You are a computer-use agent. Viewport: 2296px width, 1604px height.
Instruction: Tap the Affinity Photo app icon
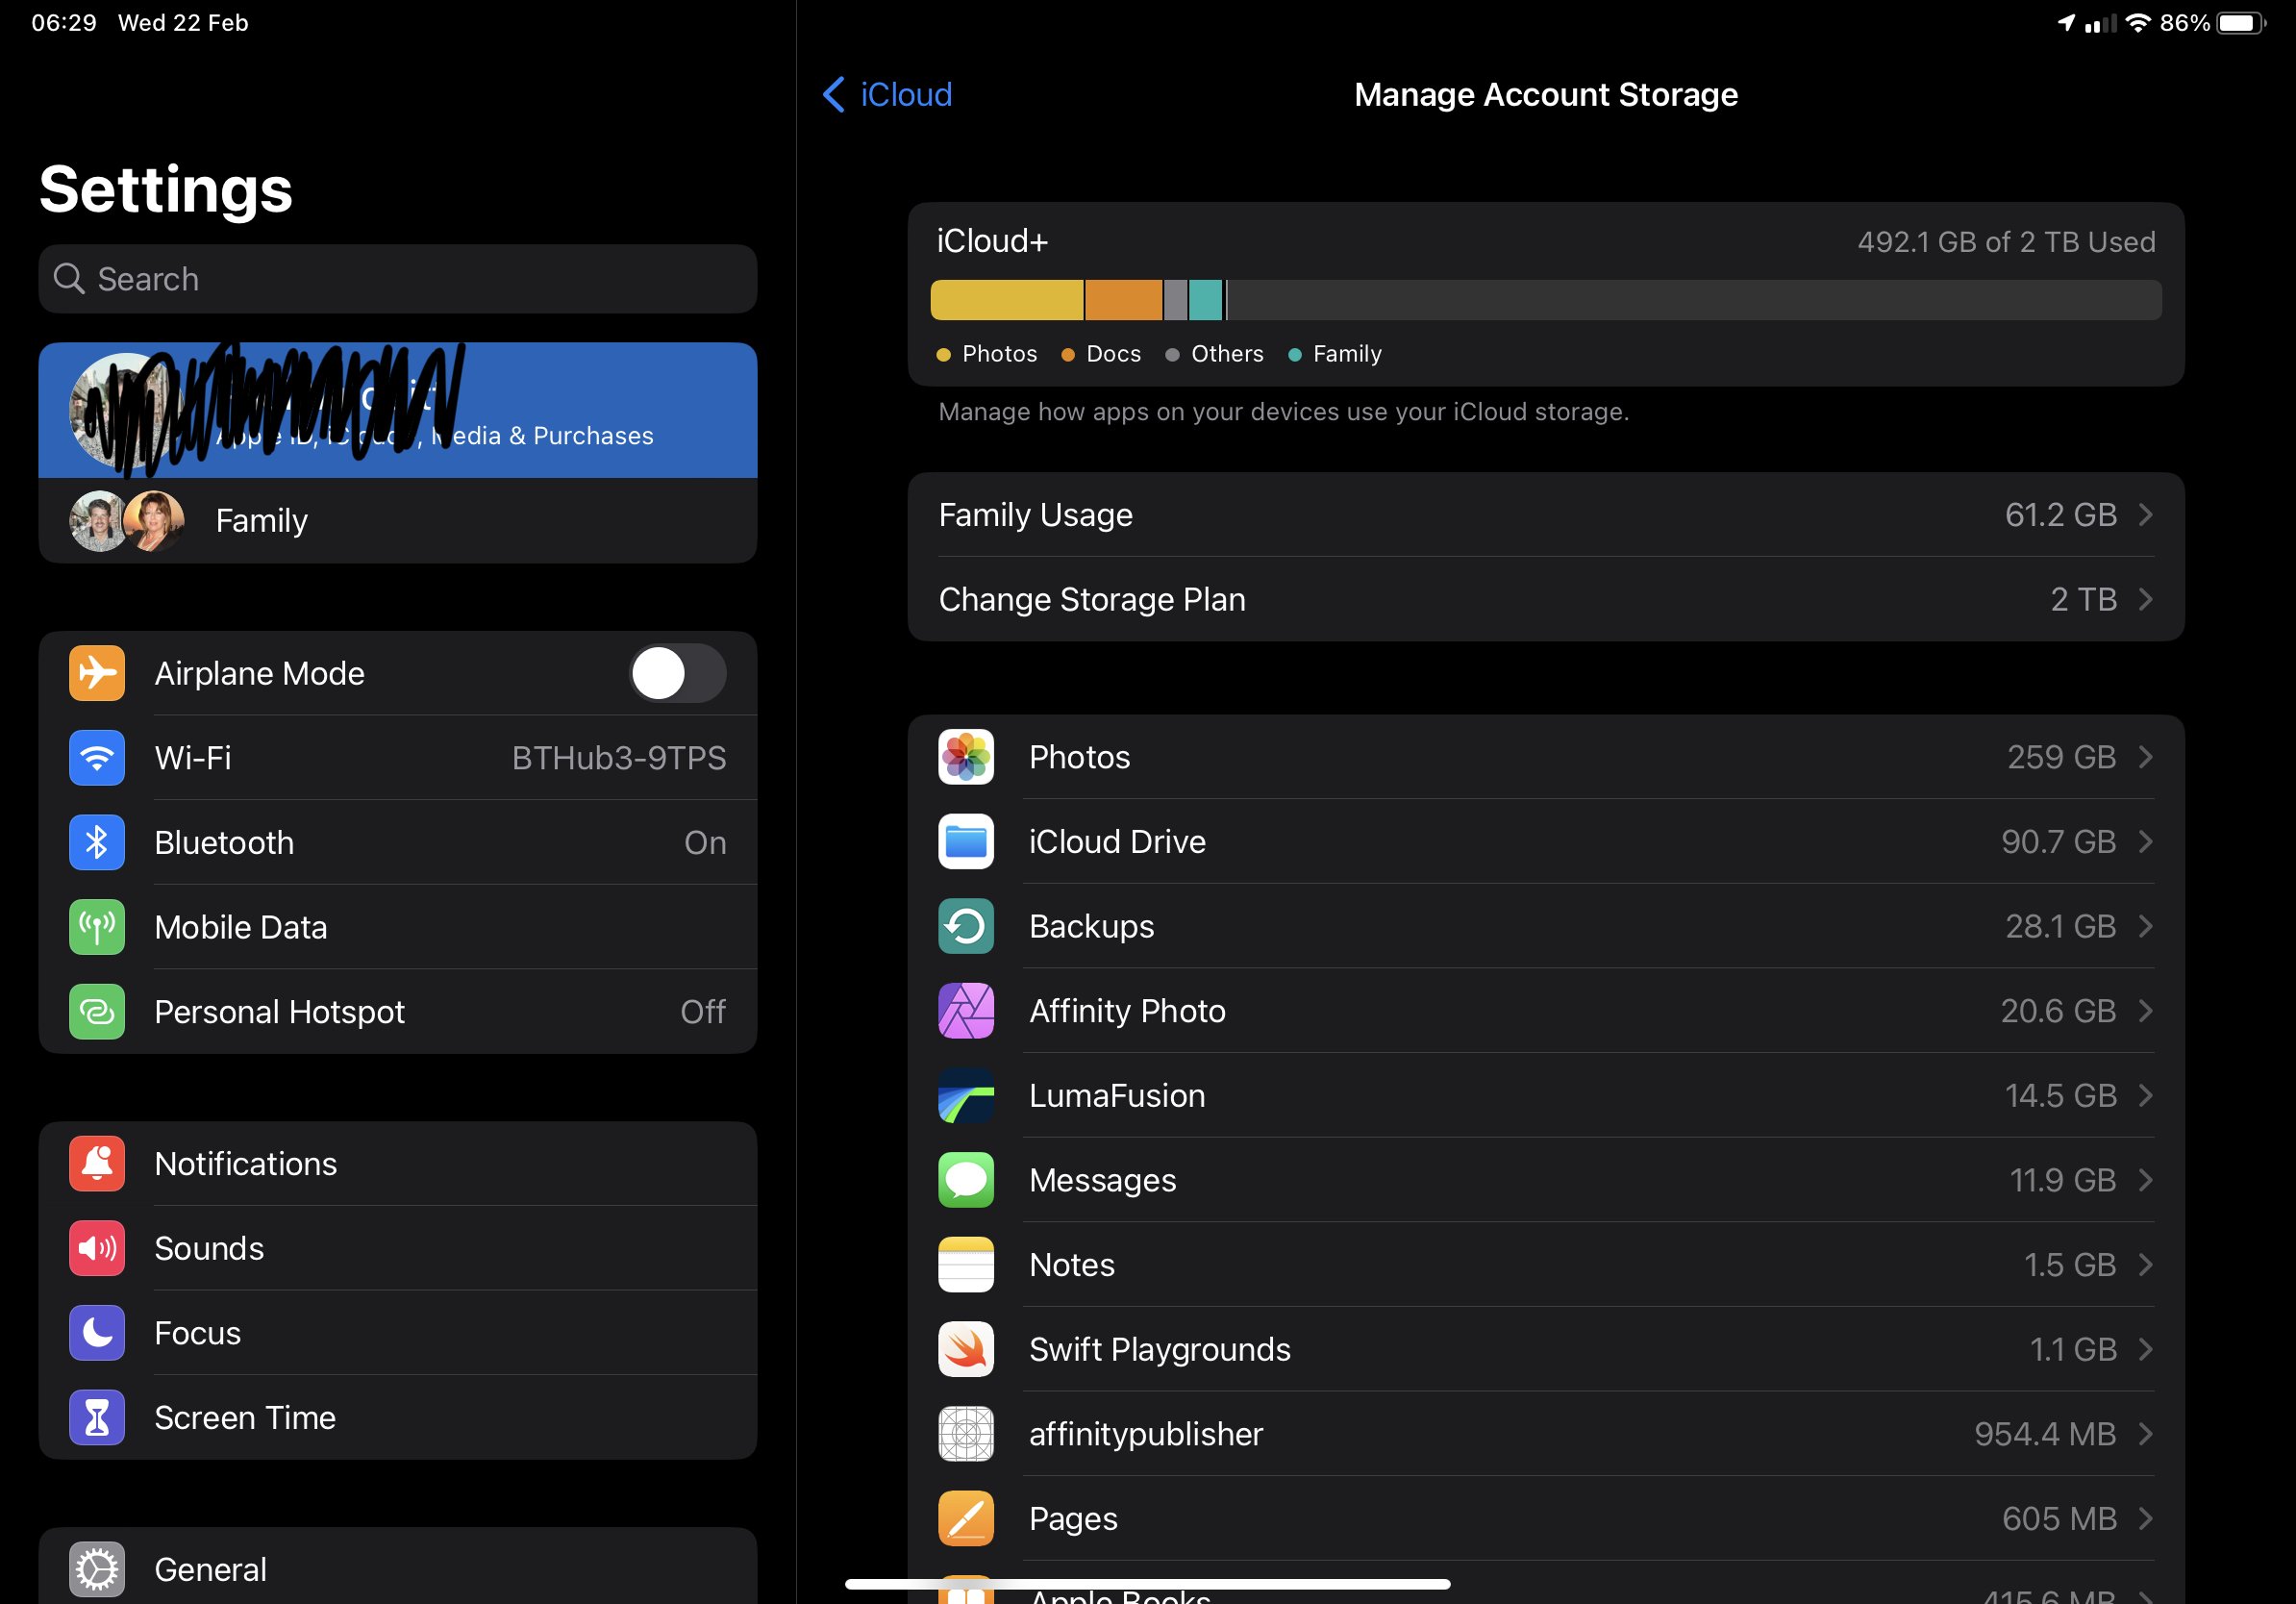(x=965, y=1011)
